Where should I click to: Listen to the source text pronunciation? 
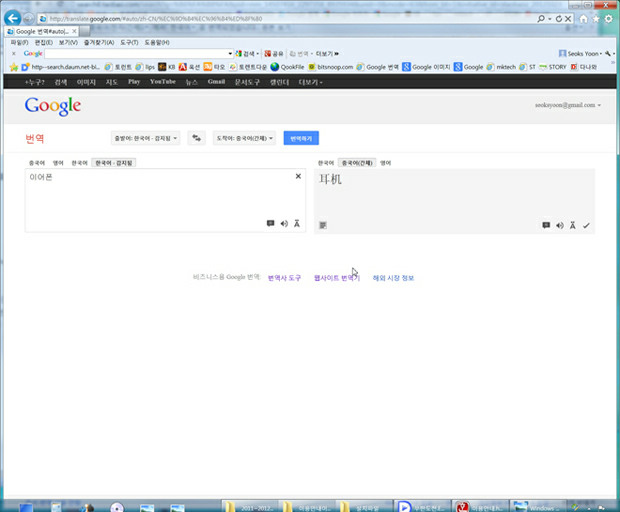pyautogui.click(x=284, y=224)
